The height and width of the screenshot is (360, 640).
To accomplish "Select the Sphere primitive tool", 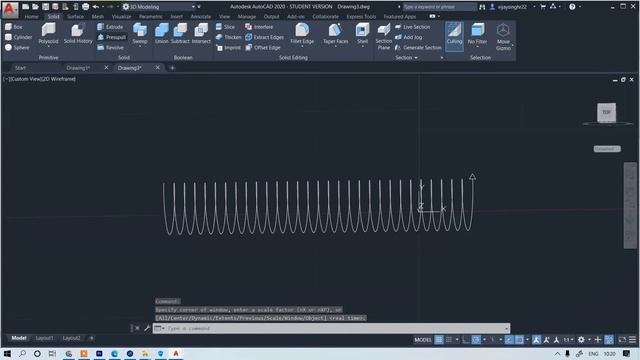I will pyautogui.click(x=17, y=47).
